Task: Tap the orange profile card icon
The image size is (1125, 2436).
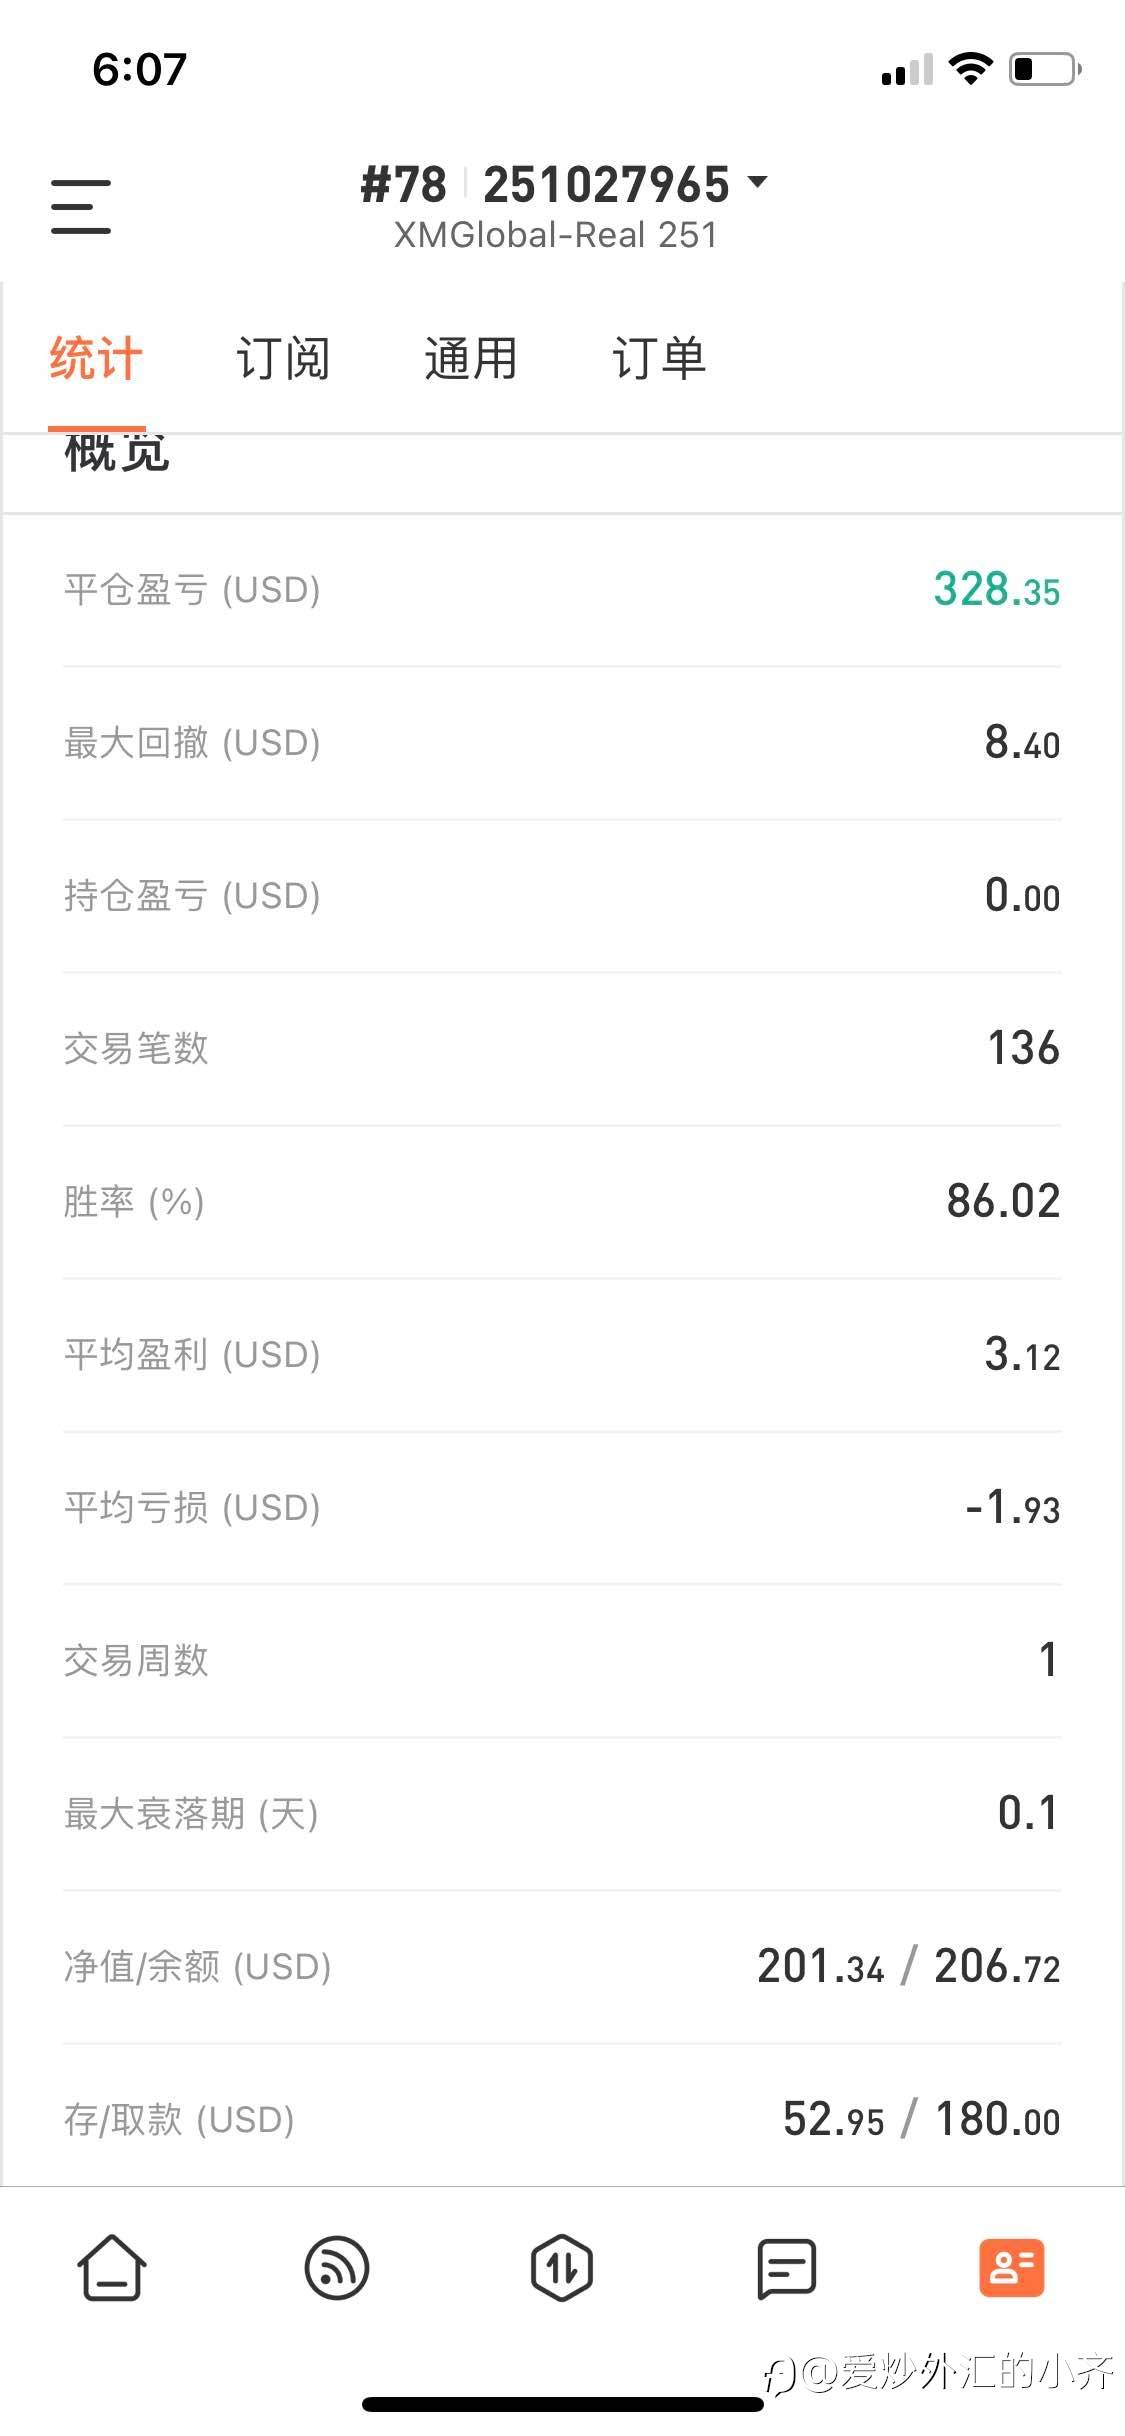Action: click(x=1011, y=2267)
